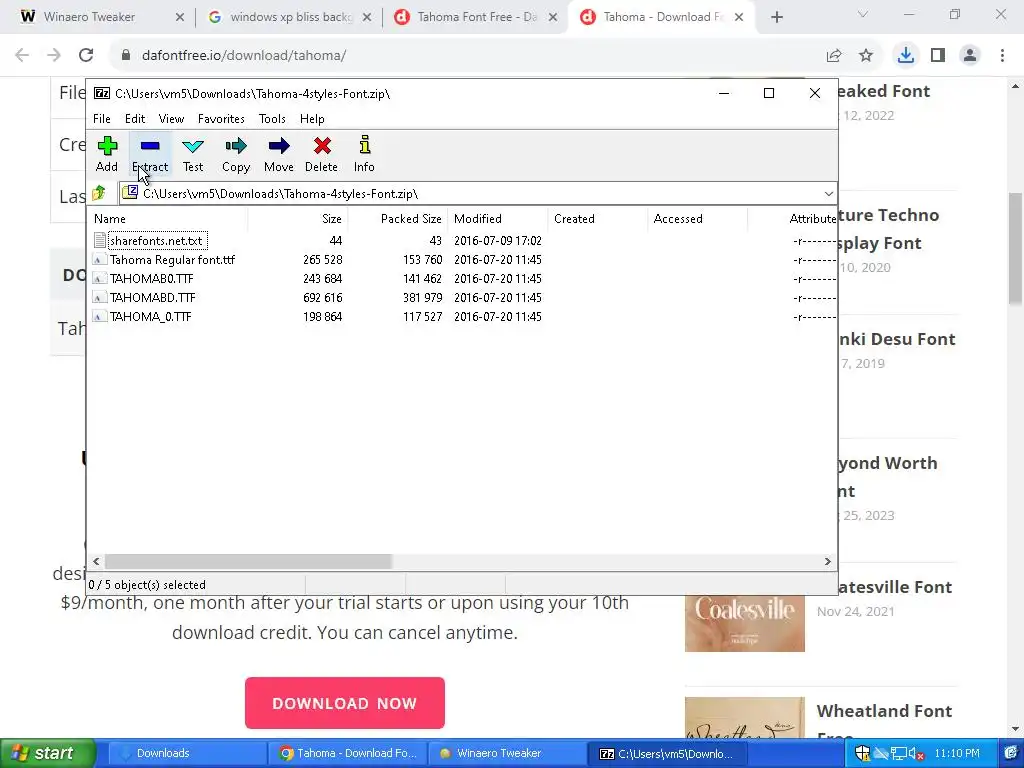
Task: Sort files by Size column
Action: click(x=298, y=219)
